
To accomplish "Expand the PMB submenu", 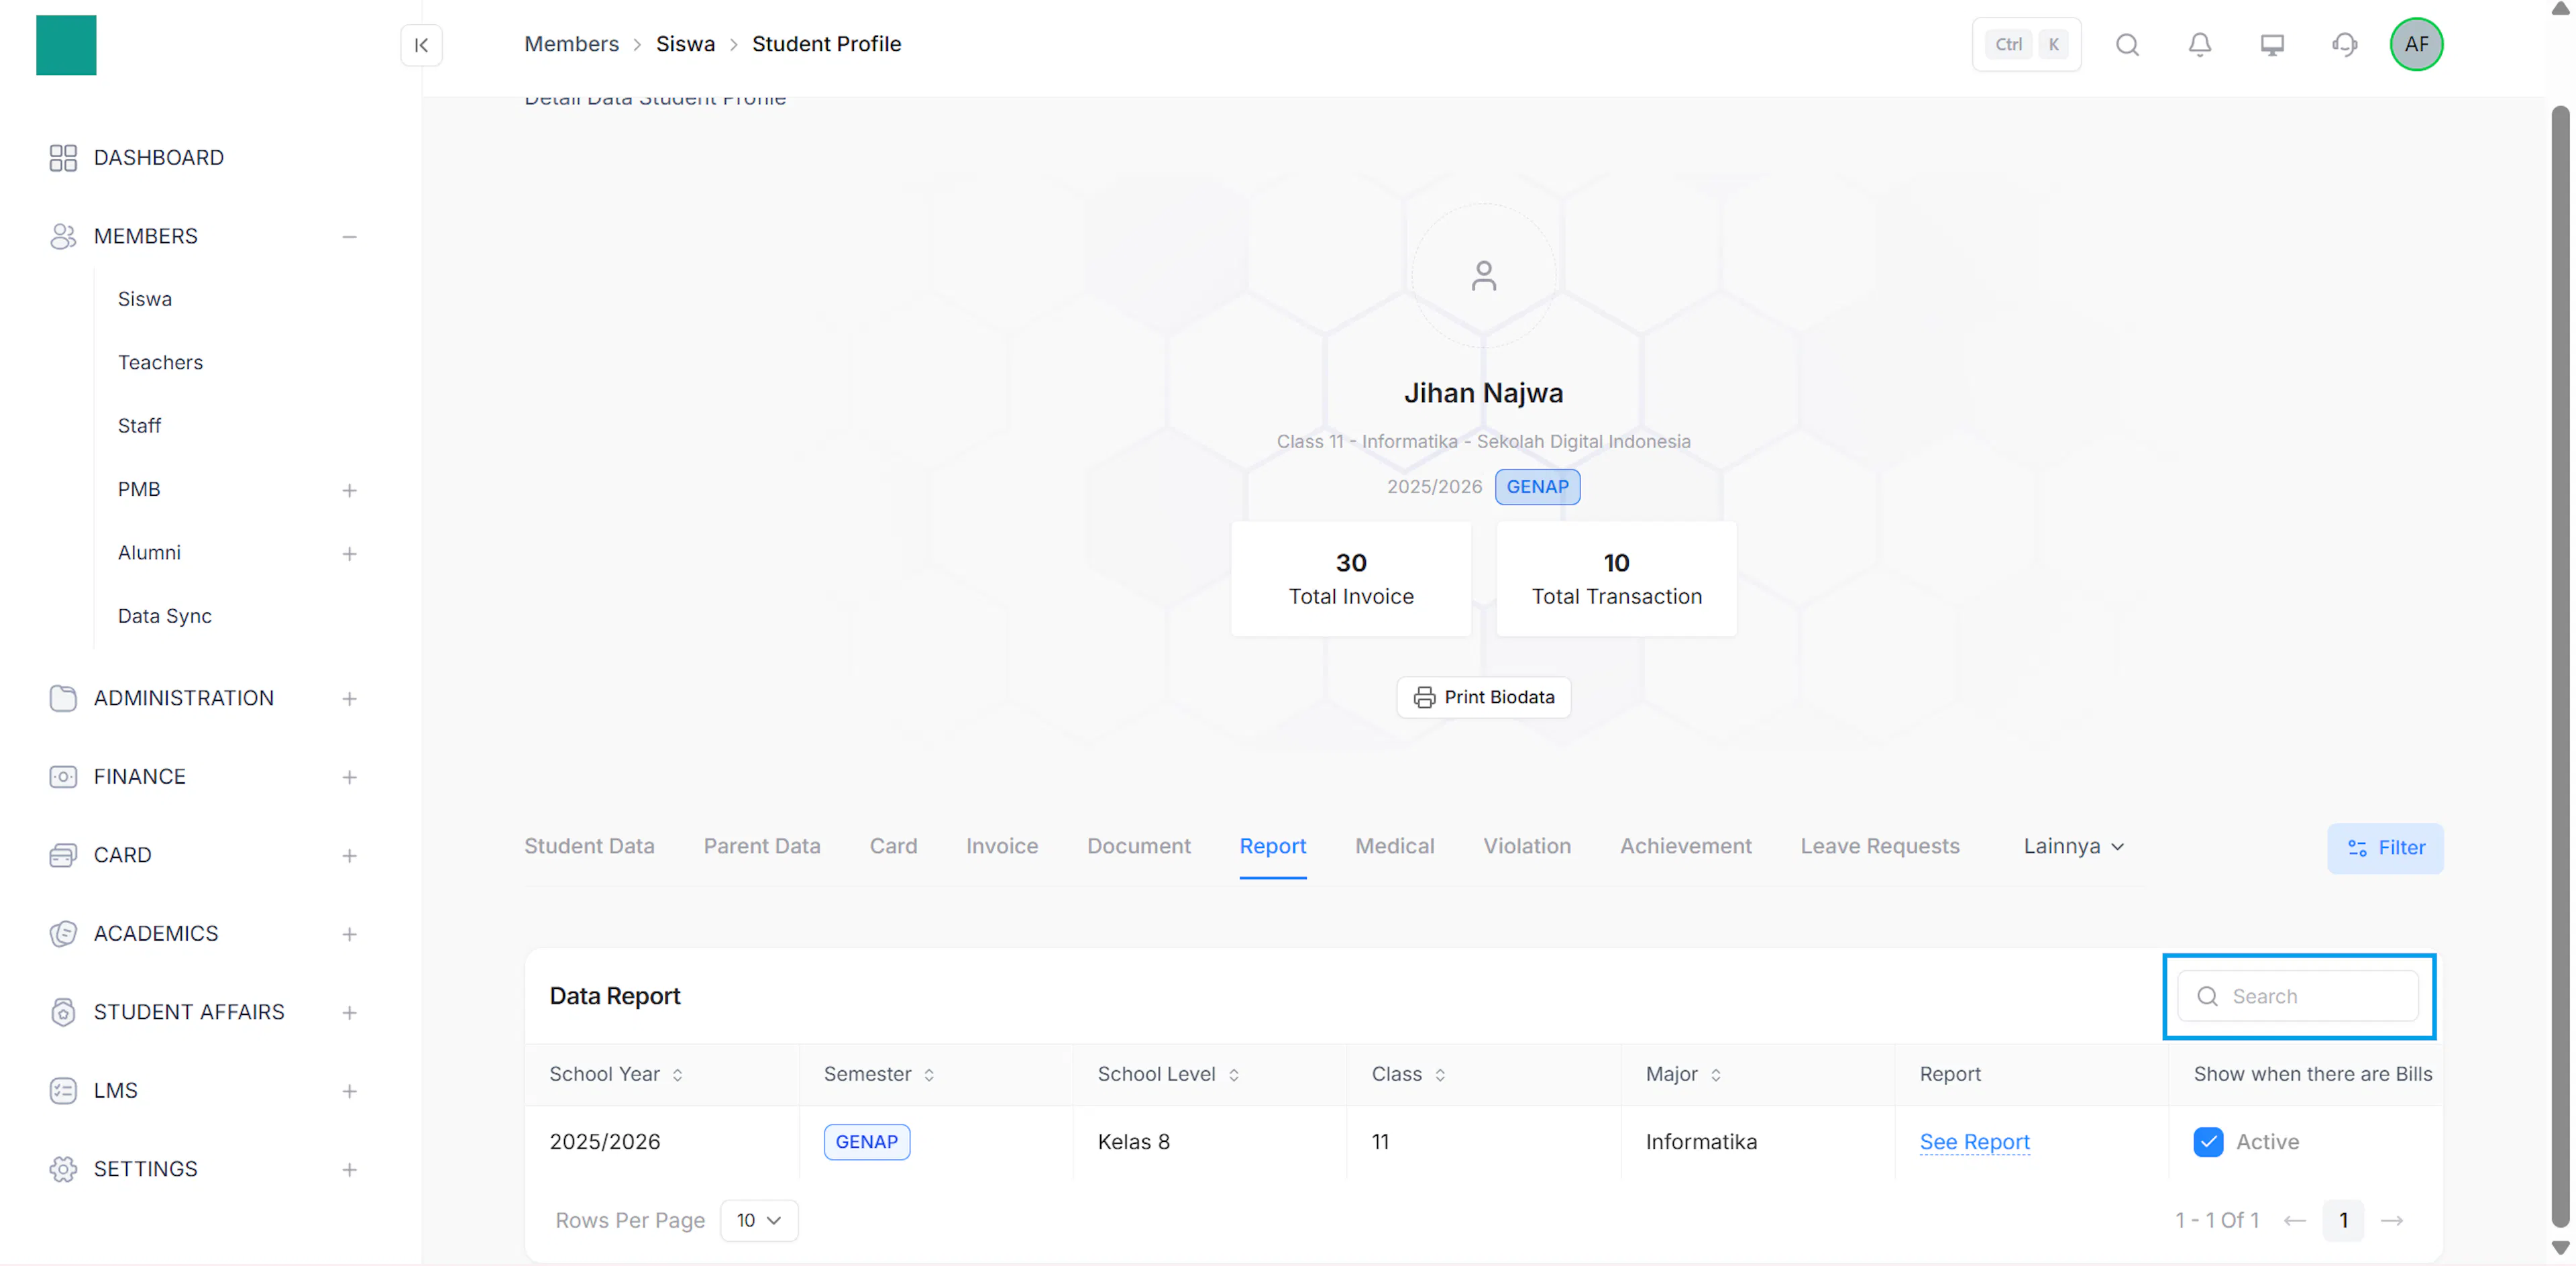I will tap(349, 490).
